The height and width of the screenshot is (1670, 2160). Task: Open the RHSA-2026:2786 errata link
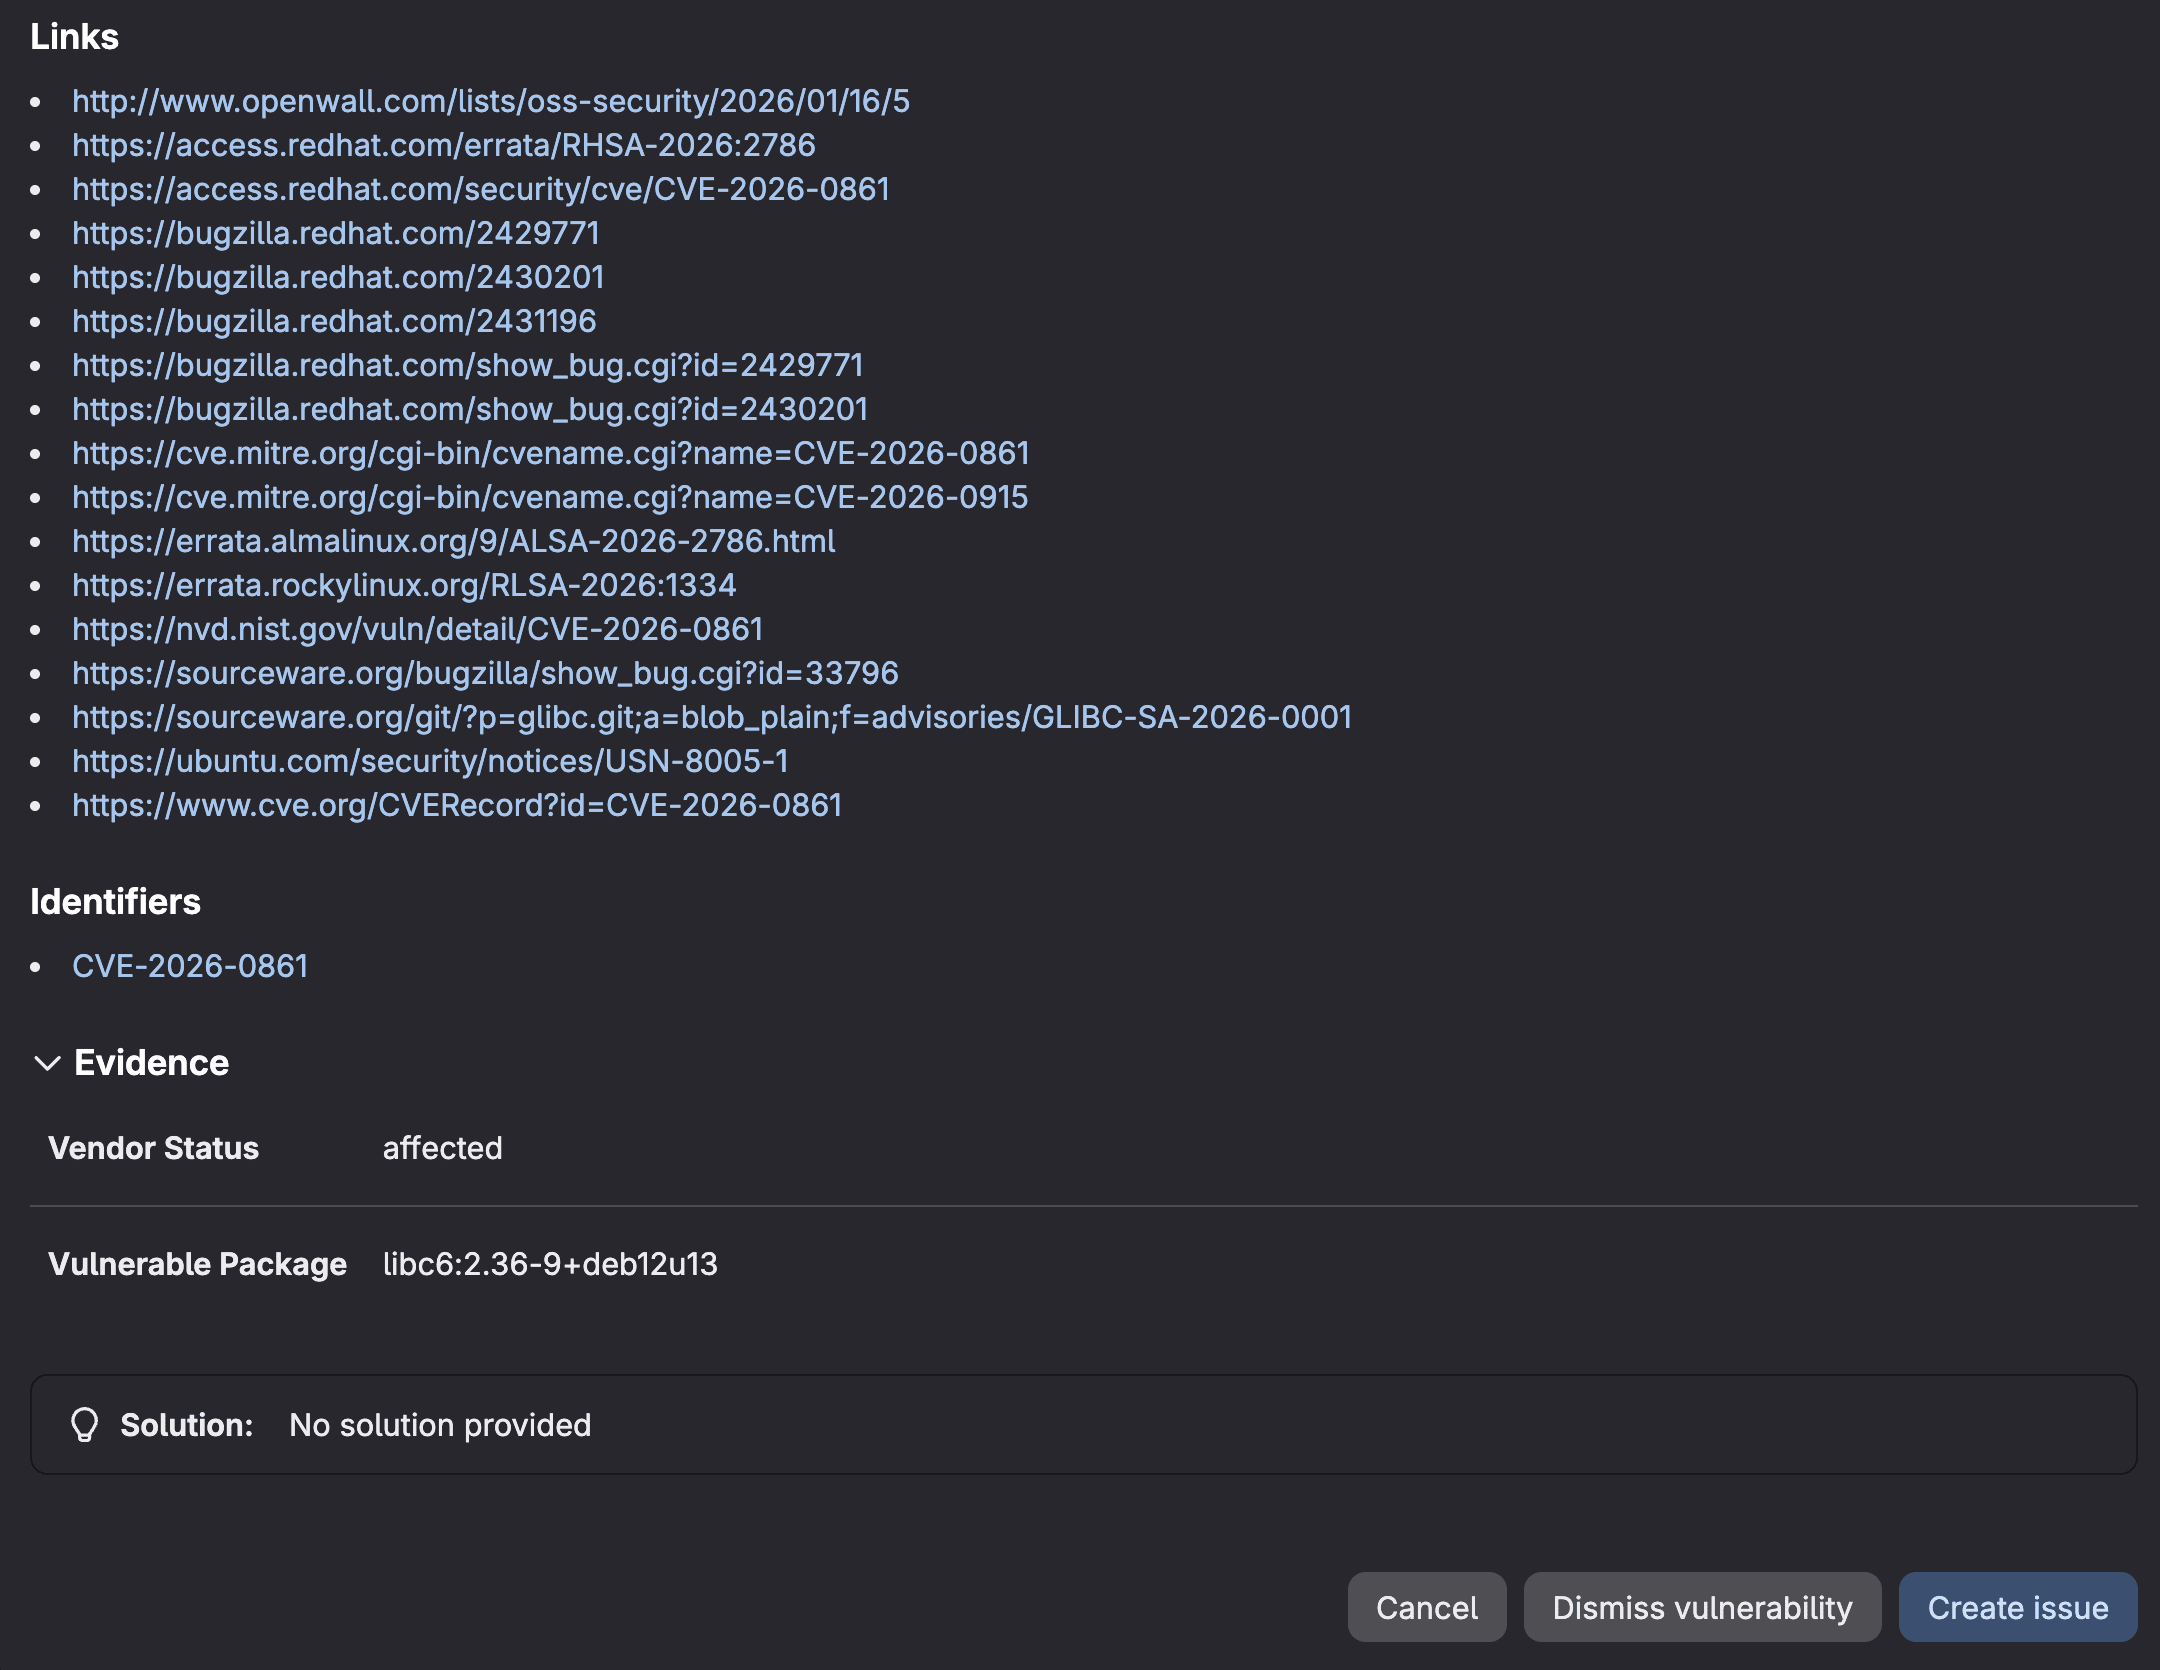click(442, 145)
